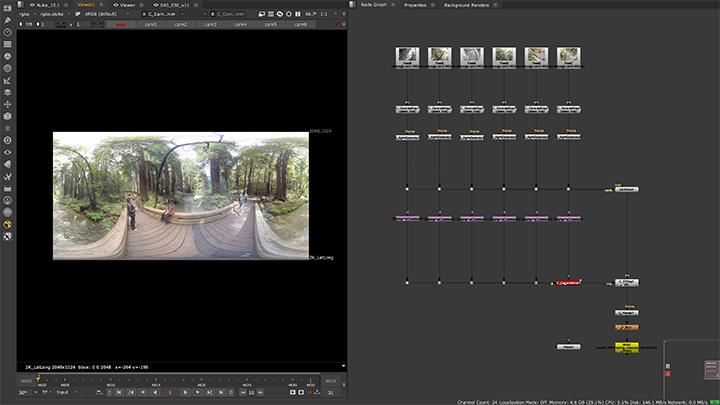Expand the sRGB (default) colorspace dropdown
The width and height of the screenshot is (720, 405).
(x=105, y=14)
